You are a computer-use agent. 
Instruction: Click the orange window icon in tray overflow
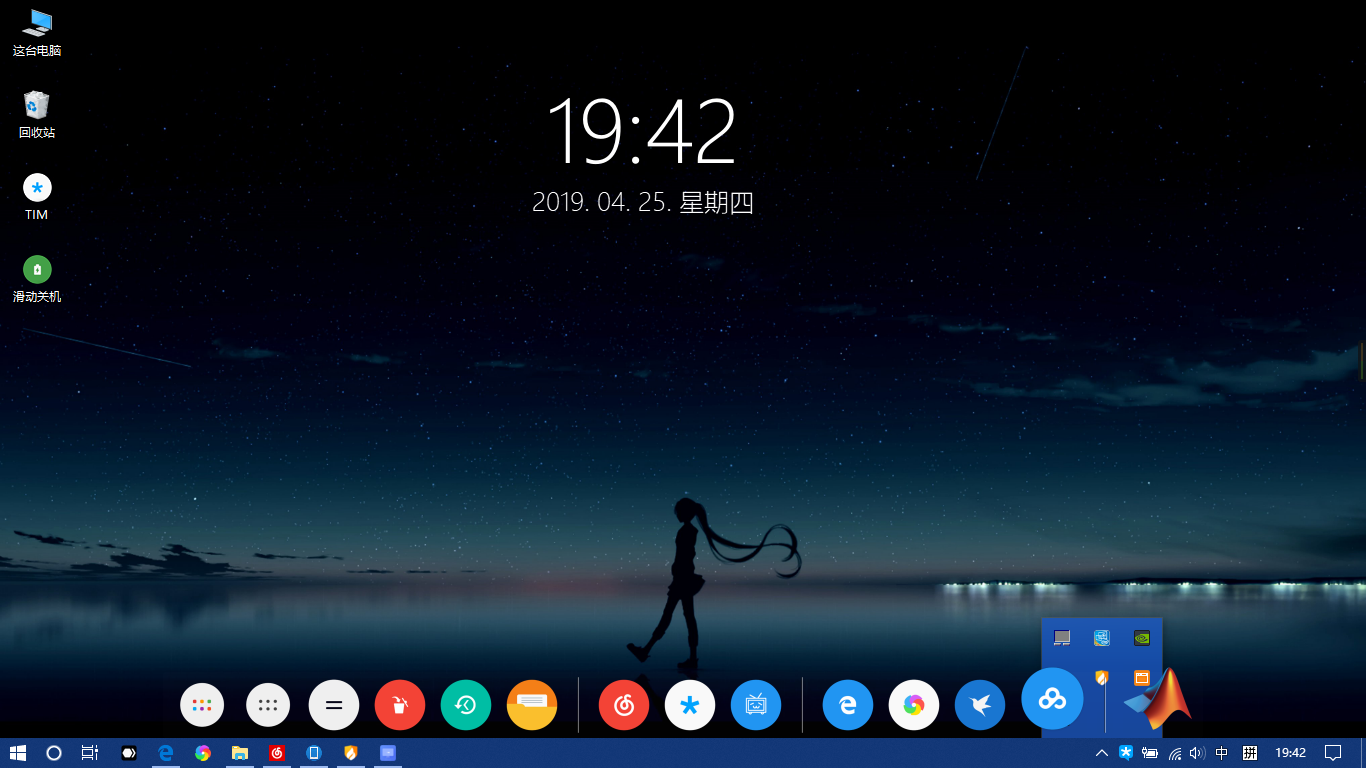click(x=1141, y=677)
